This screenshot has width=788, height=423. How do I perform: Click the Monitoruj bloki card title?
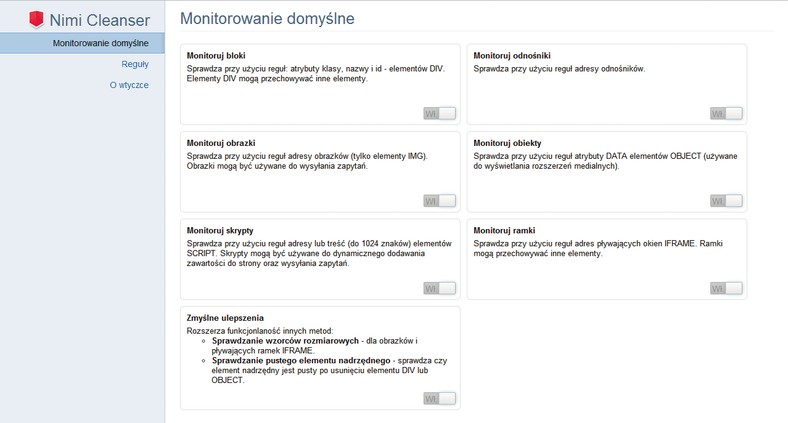[x=216, y=56]
